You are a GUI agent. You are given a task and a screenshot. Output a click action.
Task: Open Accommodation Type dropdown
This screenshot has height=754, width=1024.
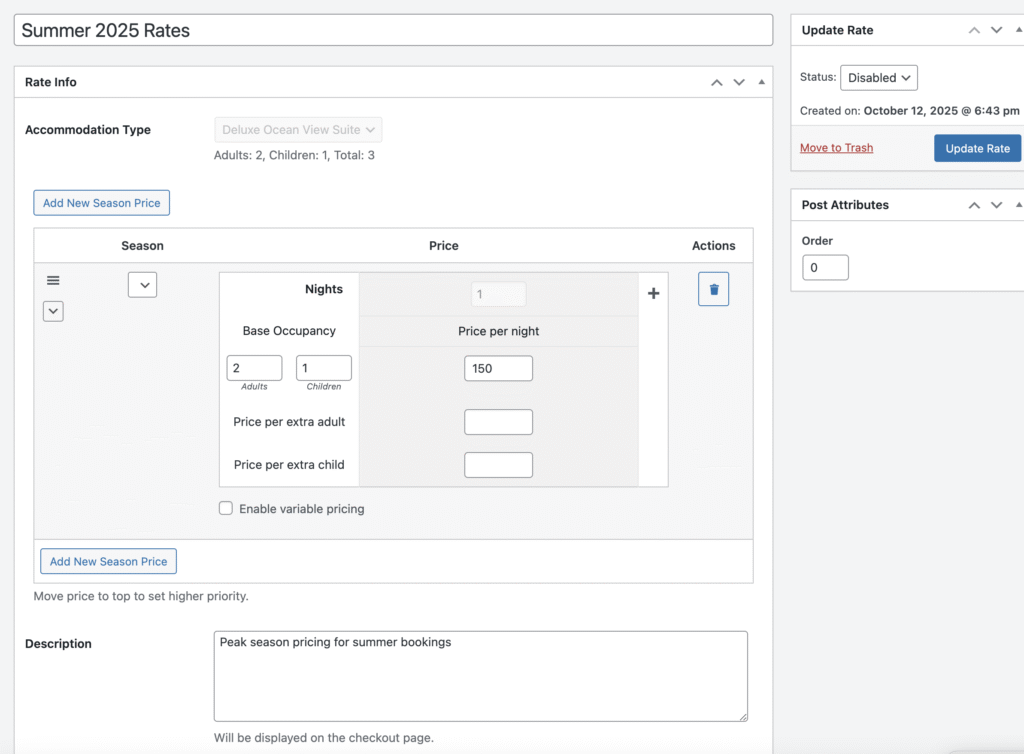(x=298, y=130)
